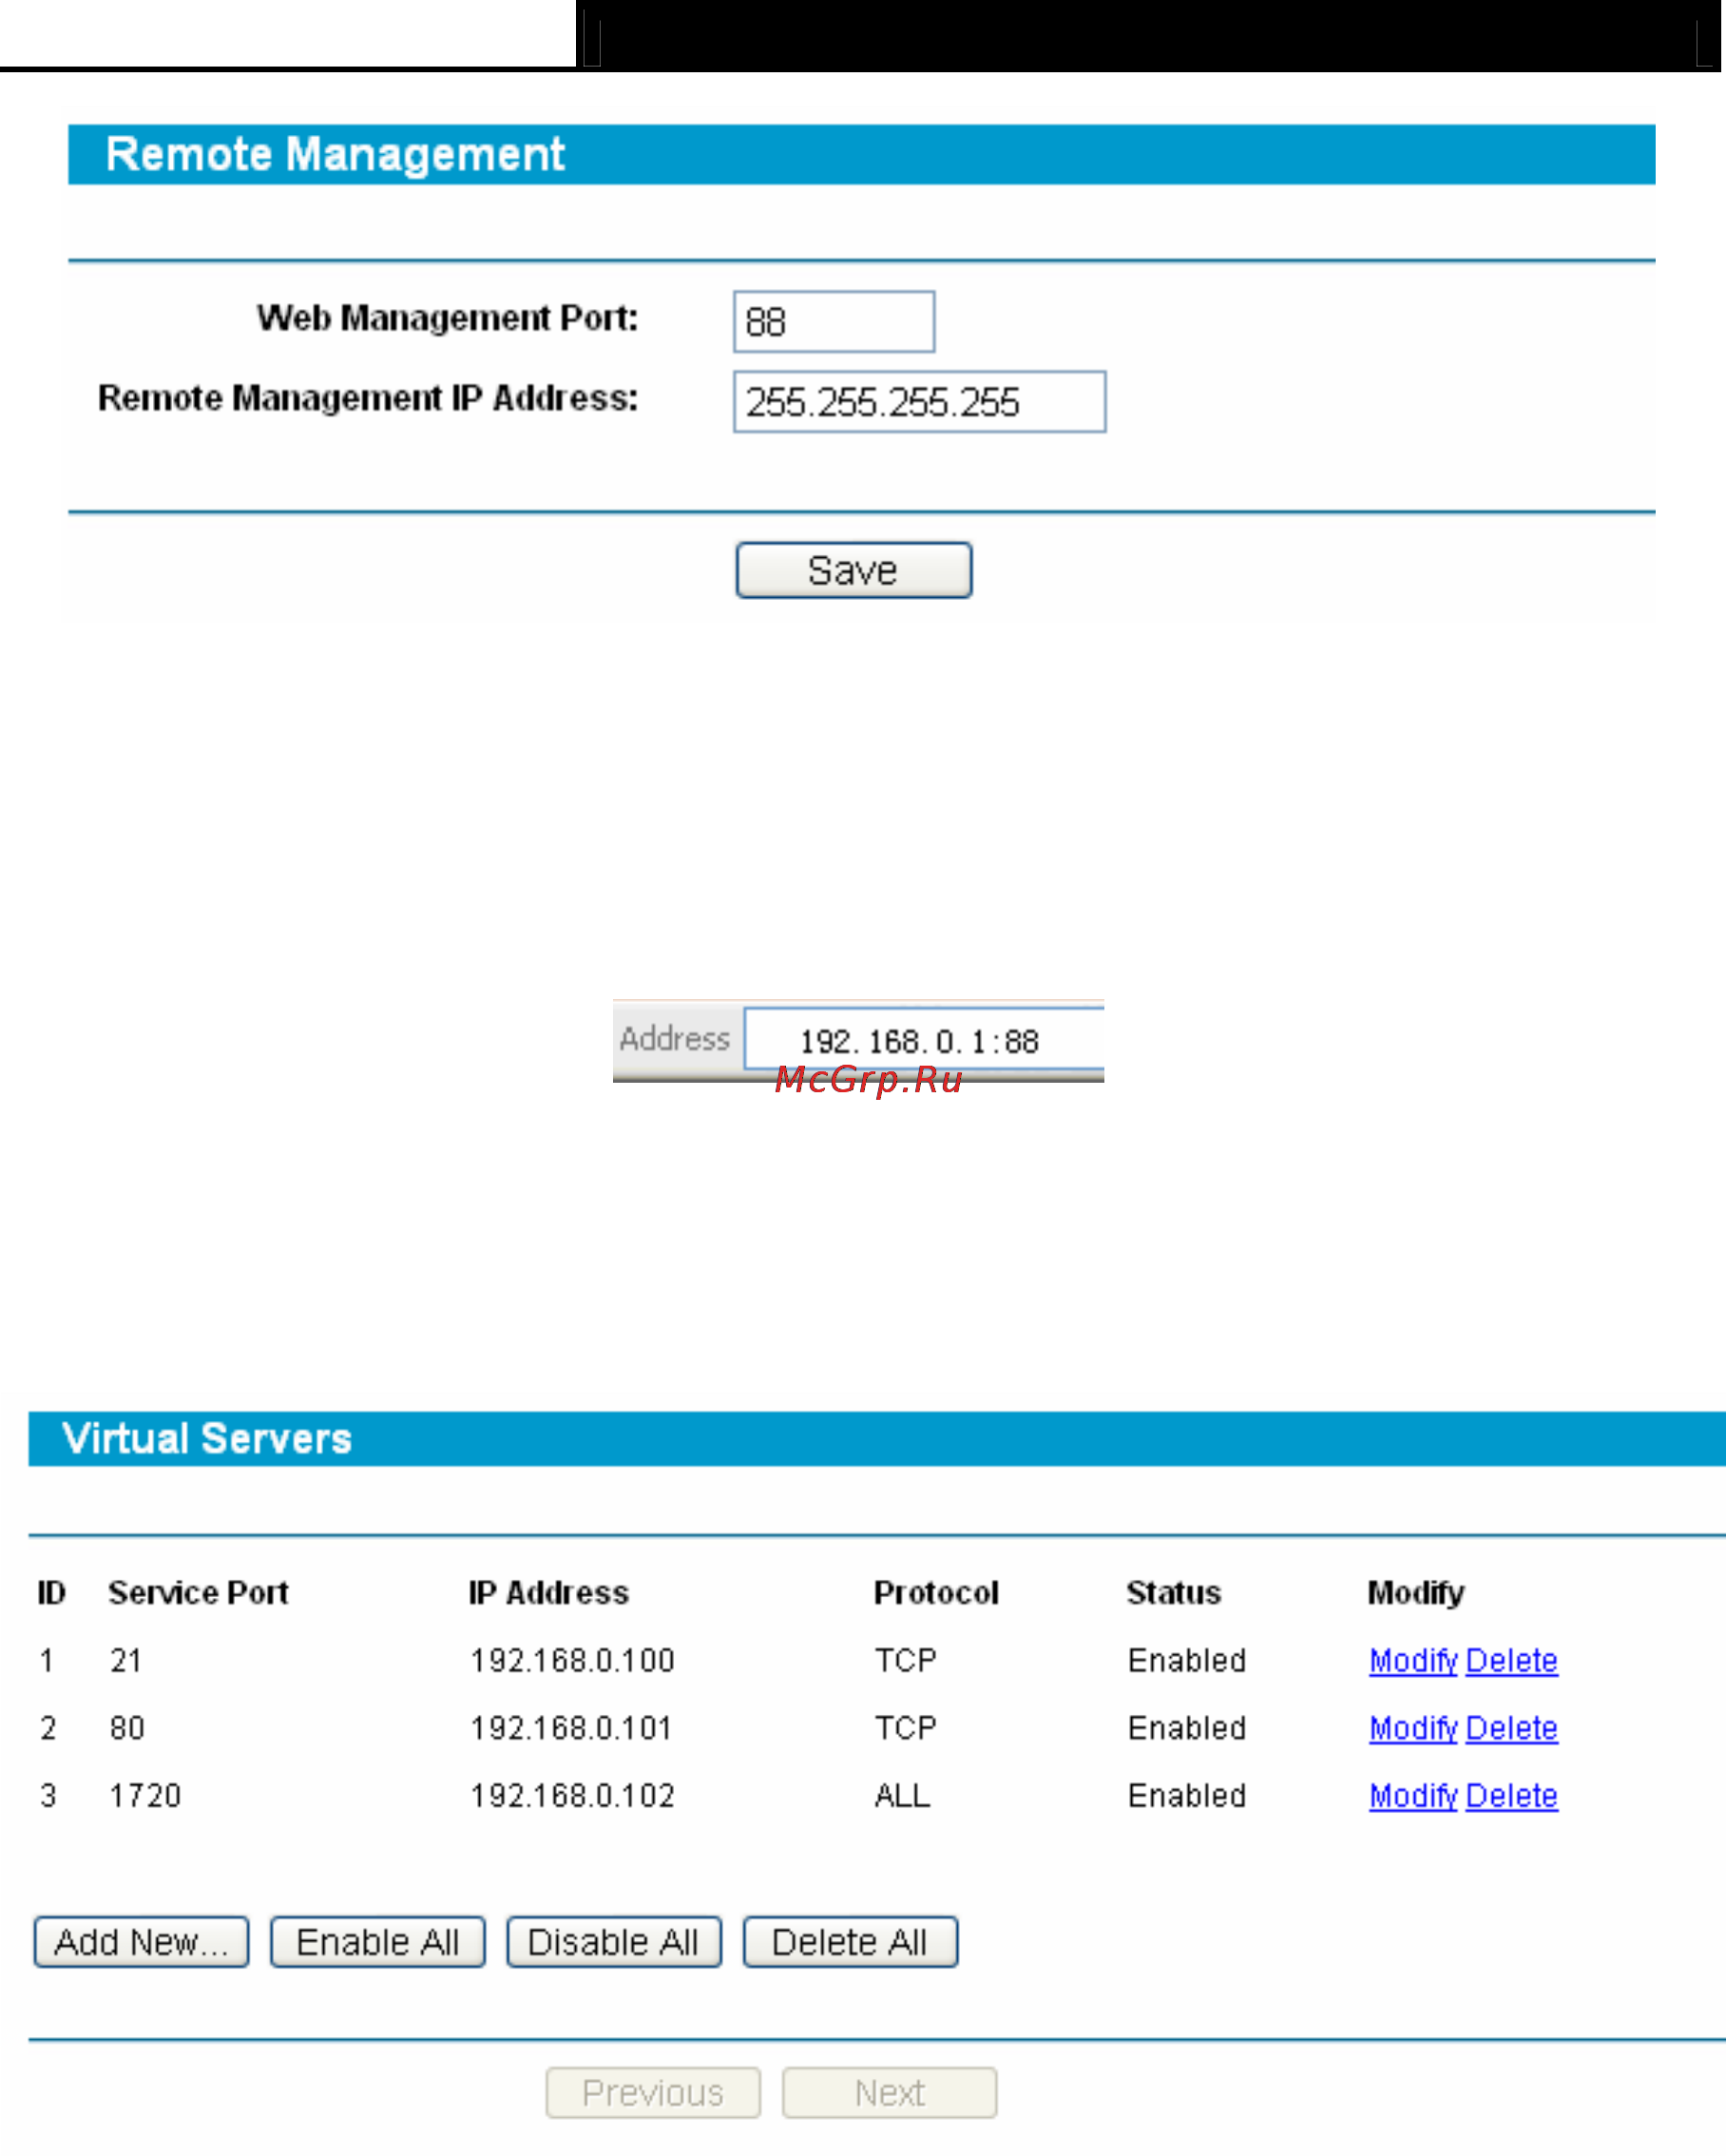Image resolution: width=1726 pixels, height=2156 pixels.
Task: Click the IP Address column header
Action: click(549, 1592)
